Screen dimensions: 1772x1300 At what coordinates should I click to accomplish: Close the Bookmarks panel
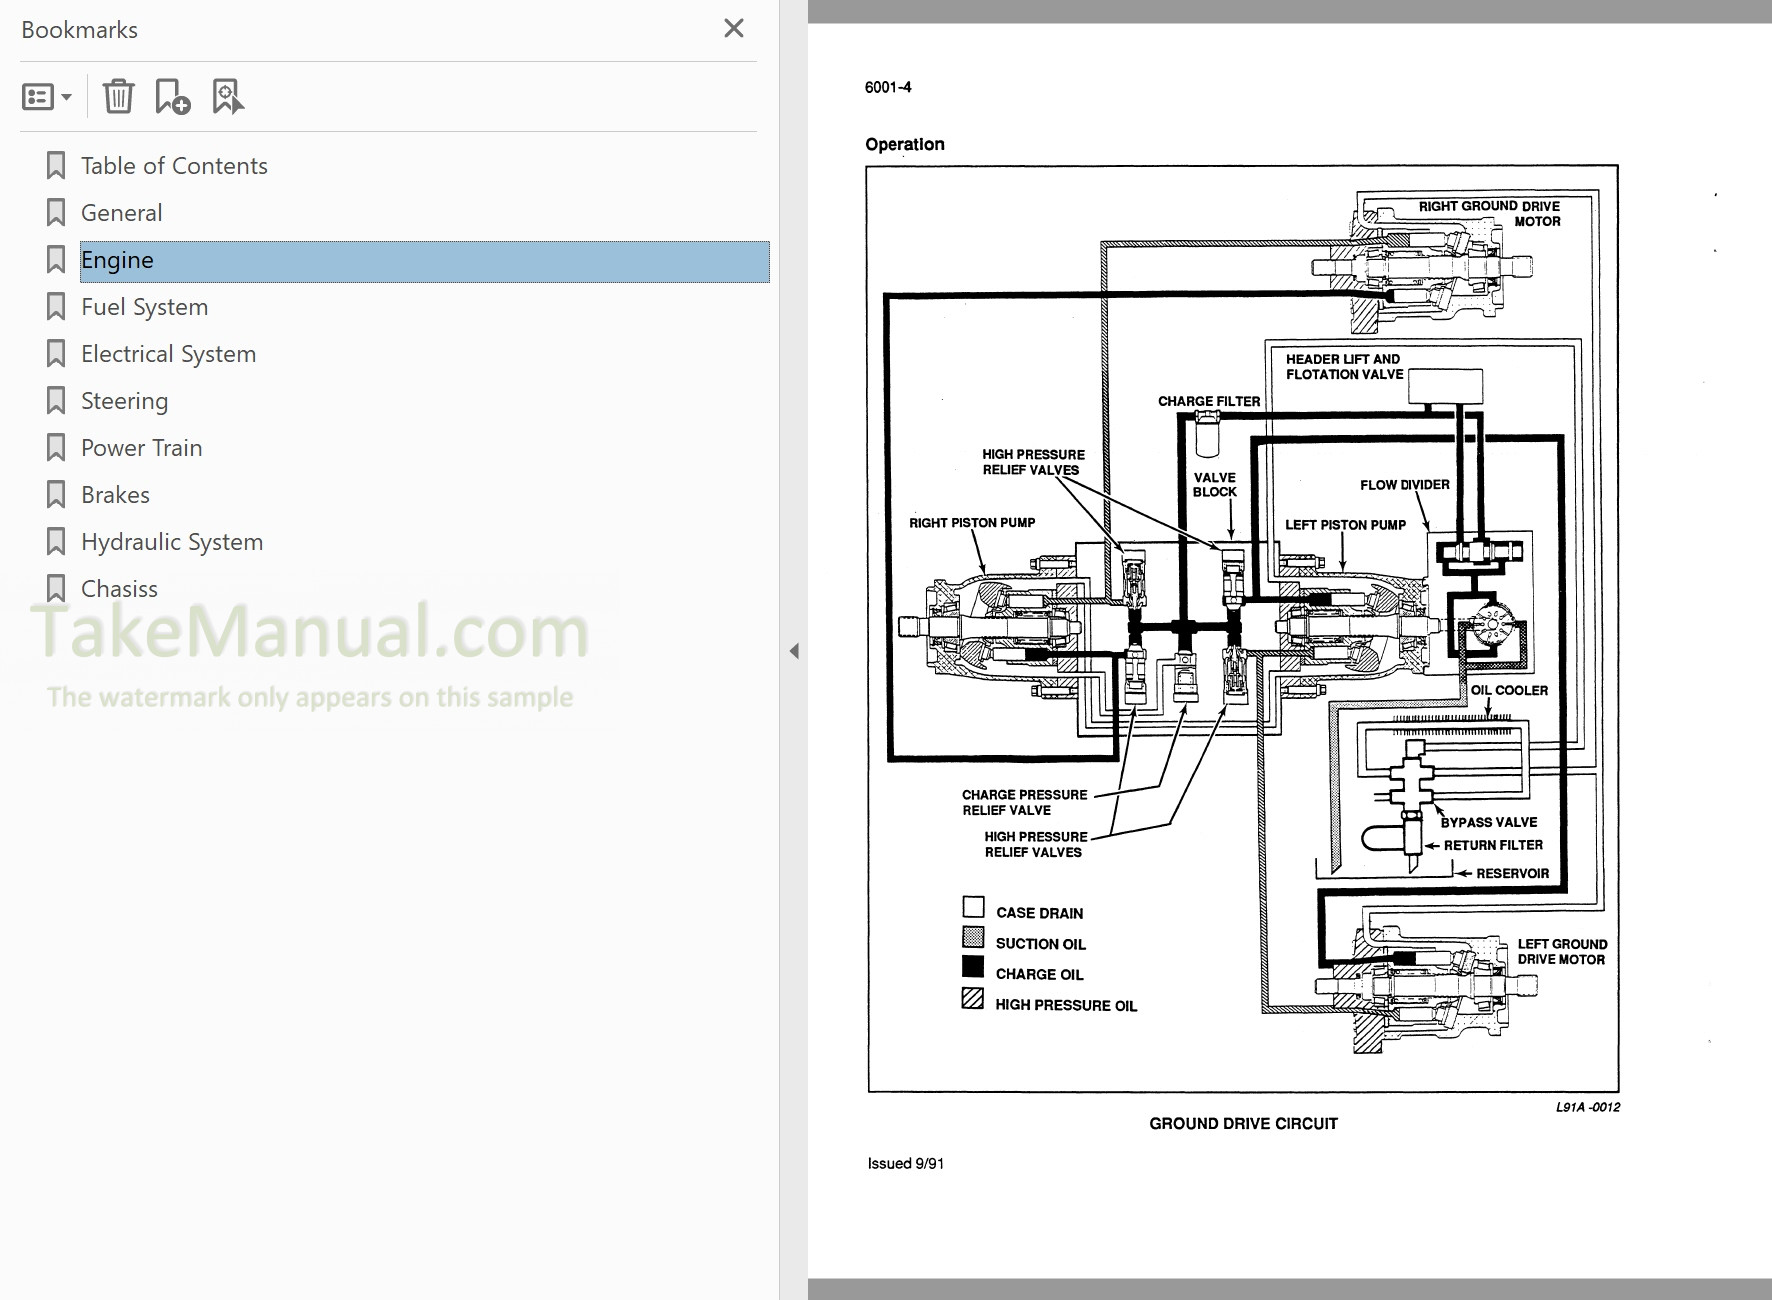(x=733, y=28)
